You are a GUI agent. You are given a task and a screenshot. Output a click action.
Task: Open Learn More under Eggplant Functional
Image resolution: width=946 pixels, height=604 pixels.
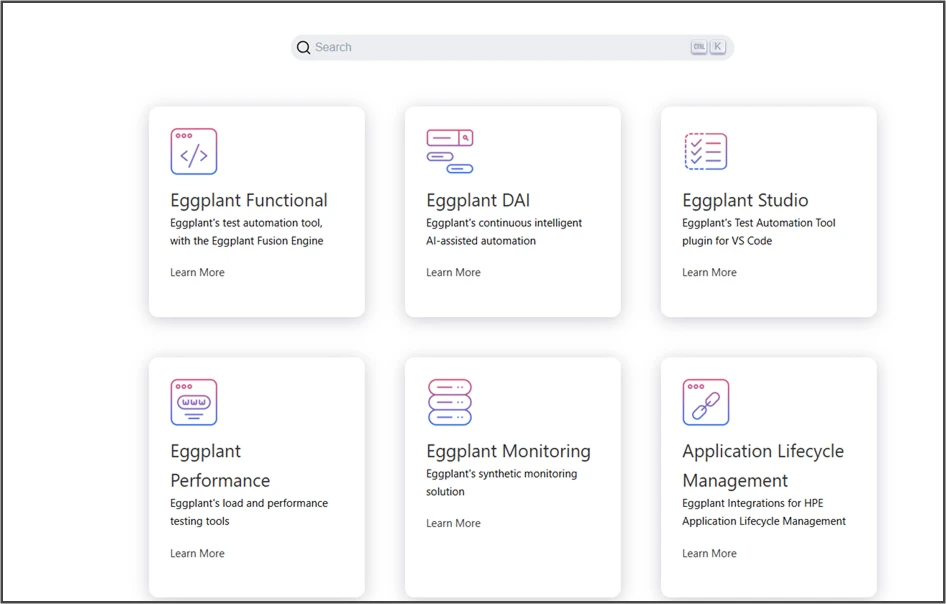click(x=197, y=272)
